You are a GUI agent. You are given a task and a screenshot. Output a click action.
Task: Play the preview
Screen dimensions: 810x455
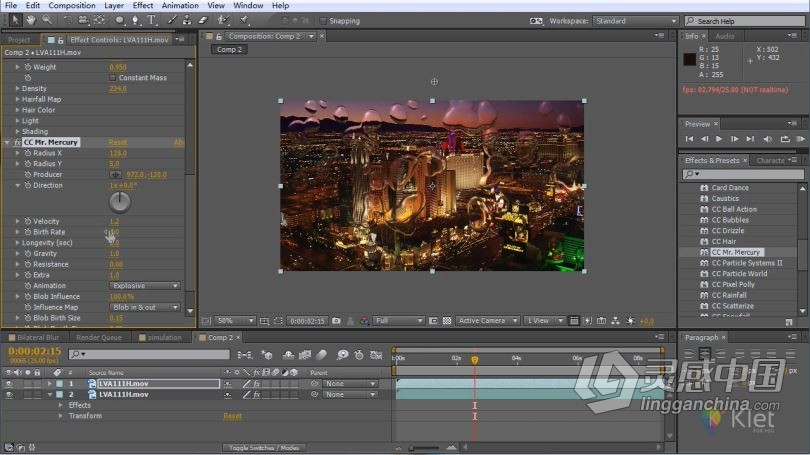pyautogui.click(x=719, y=139)
